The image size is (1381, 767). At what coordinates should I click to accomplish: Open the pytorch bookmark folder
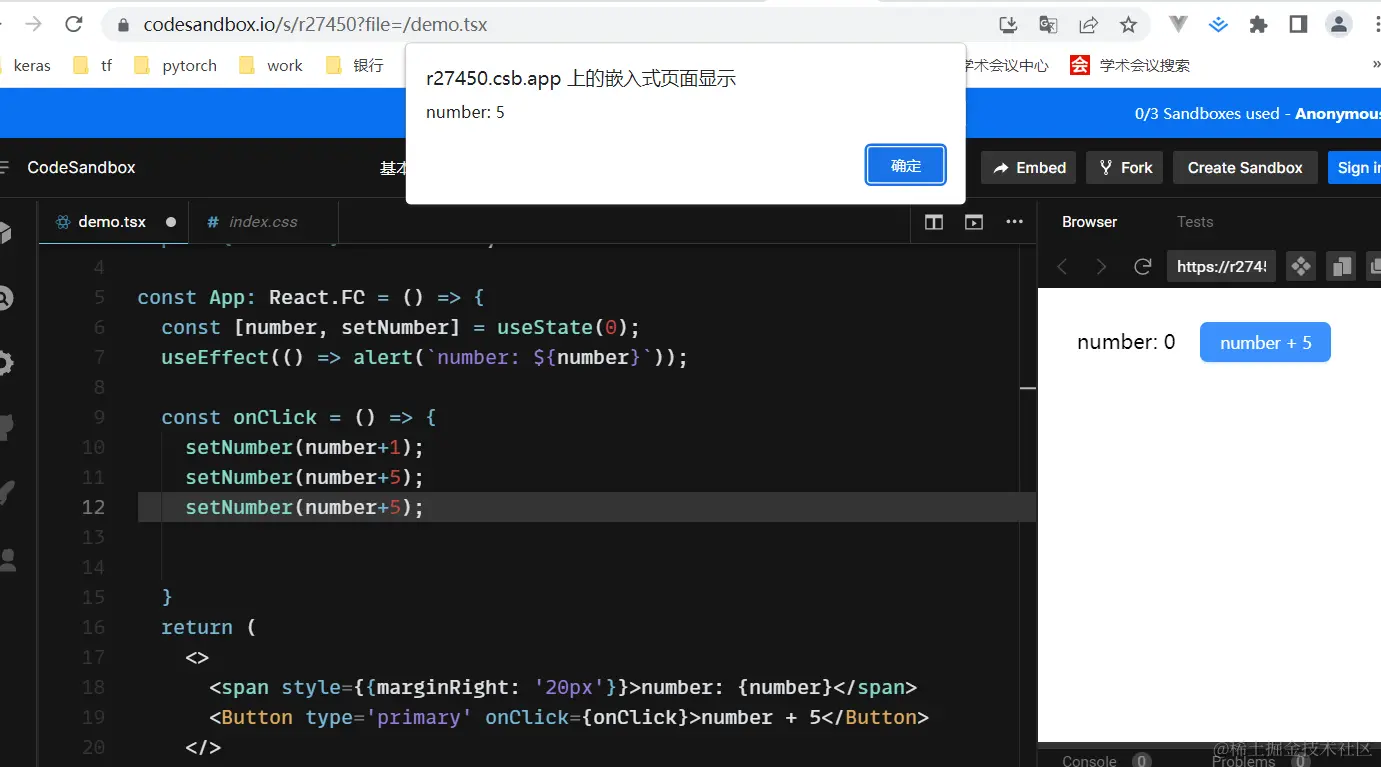175,65
